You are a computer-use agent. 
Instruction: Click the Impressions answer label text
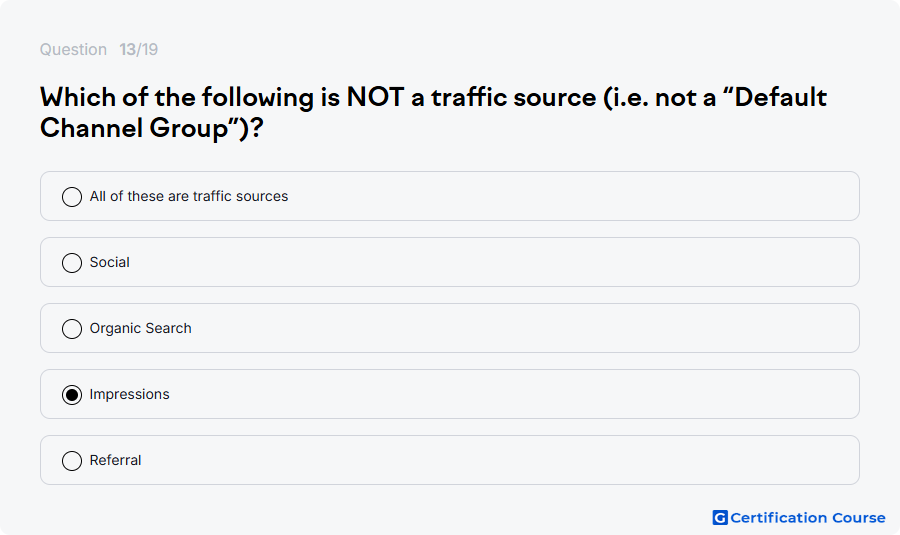(x=130, y=394)
